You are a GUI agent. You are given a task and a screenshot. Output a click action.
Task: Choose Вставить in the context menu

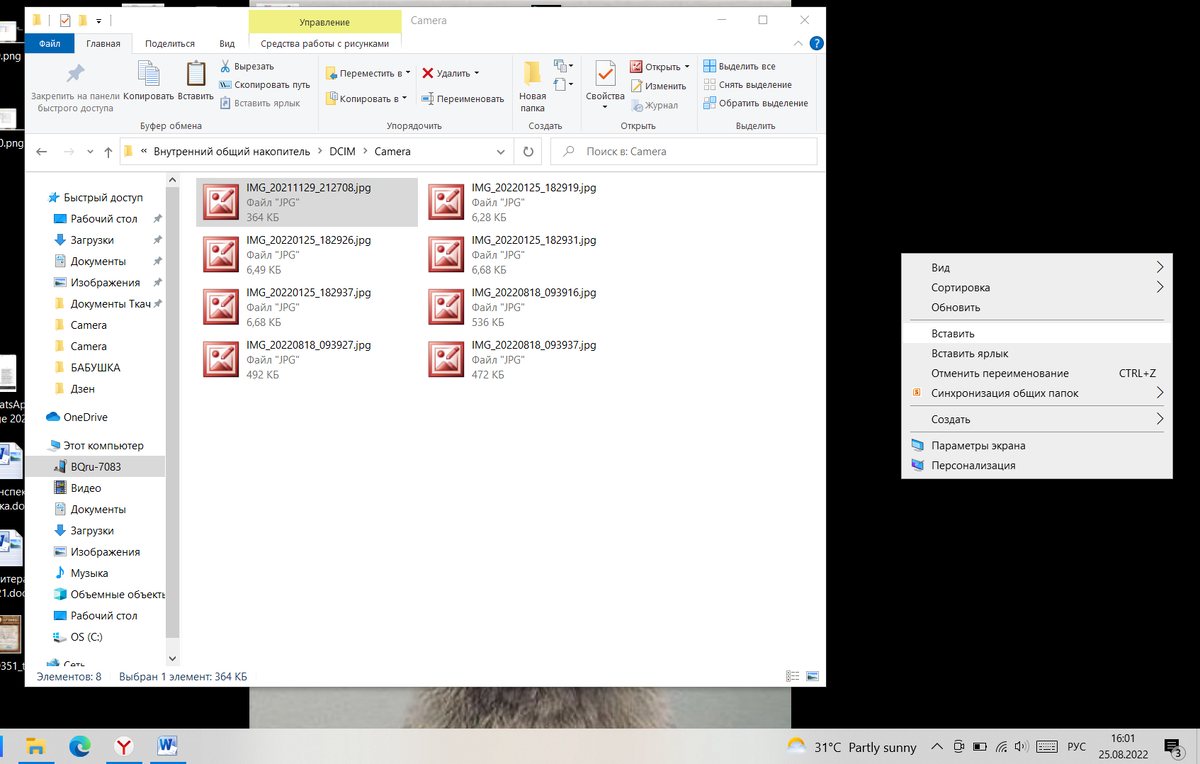click(1036, 334)
